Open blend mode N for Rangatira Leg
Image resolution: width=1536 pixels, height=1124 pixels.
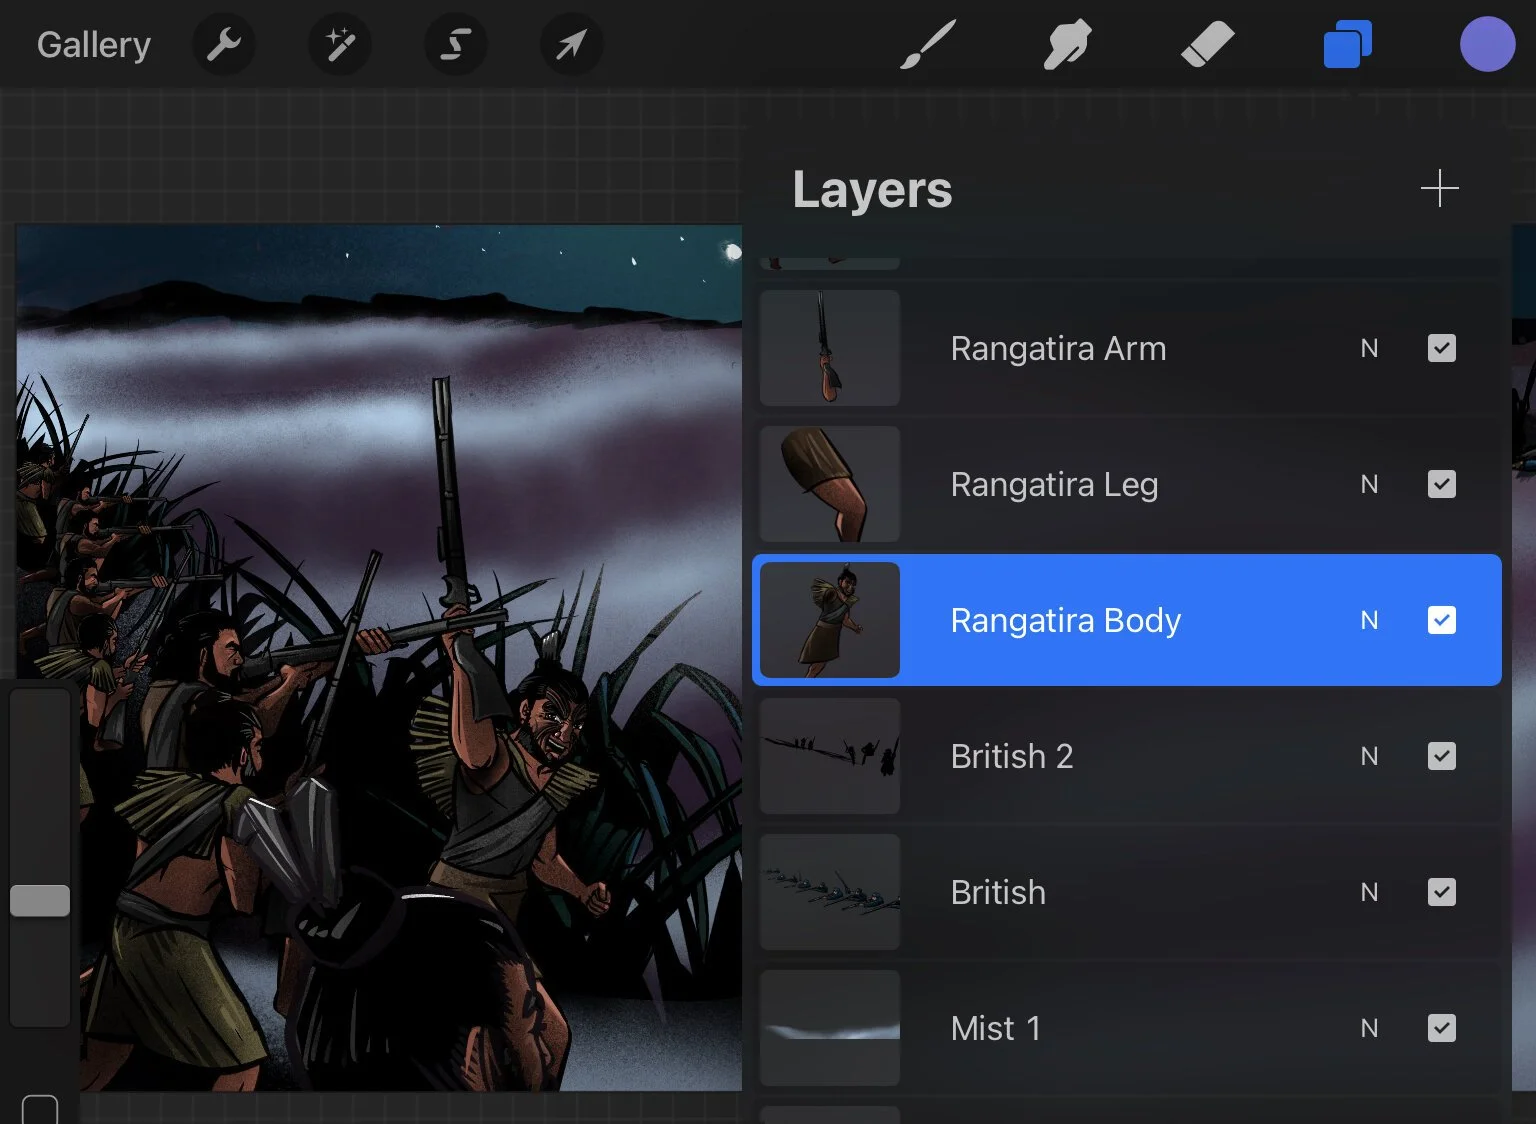click(x=1369, y=484)
